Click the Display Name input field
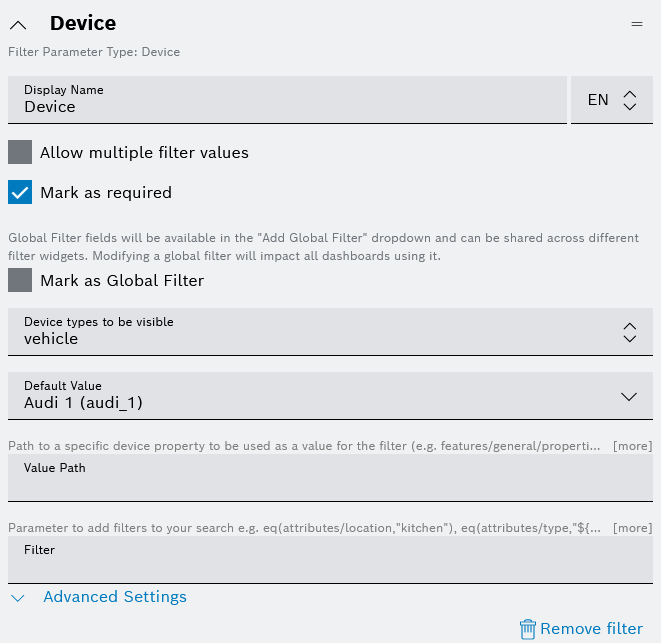This screenshot has width=661, height=644. [287, 99]
